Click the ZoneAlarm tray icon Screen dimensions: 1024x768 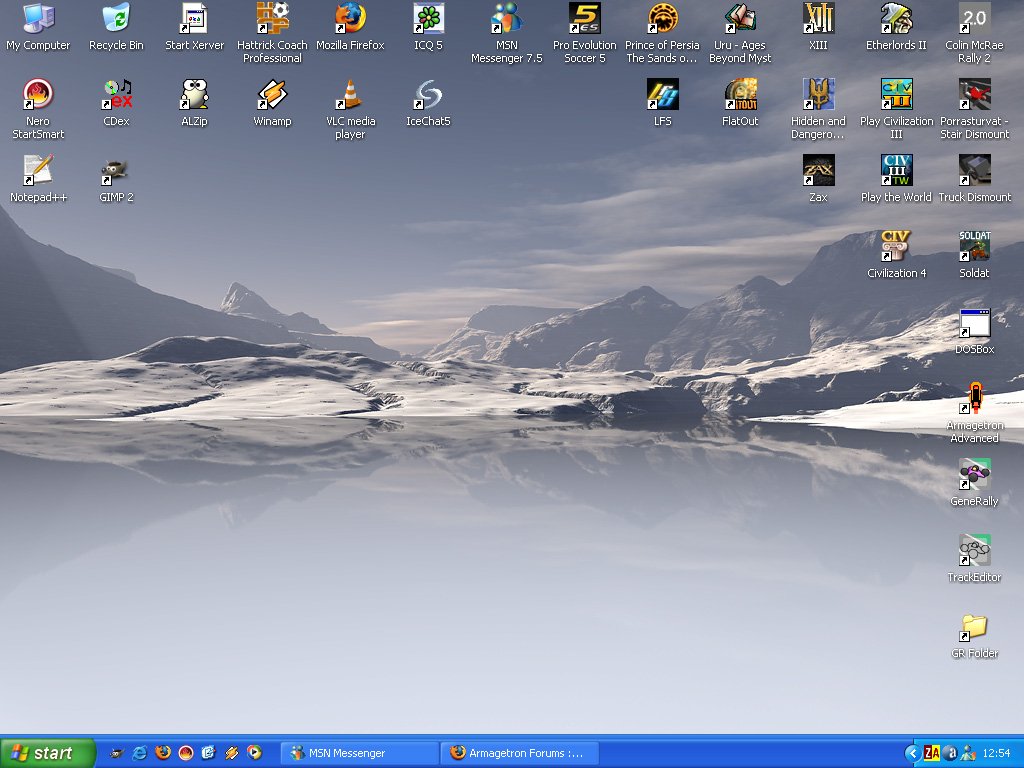click(931, 753)
